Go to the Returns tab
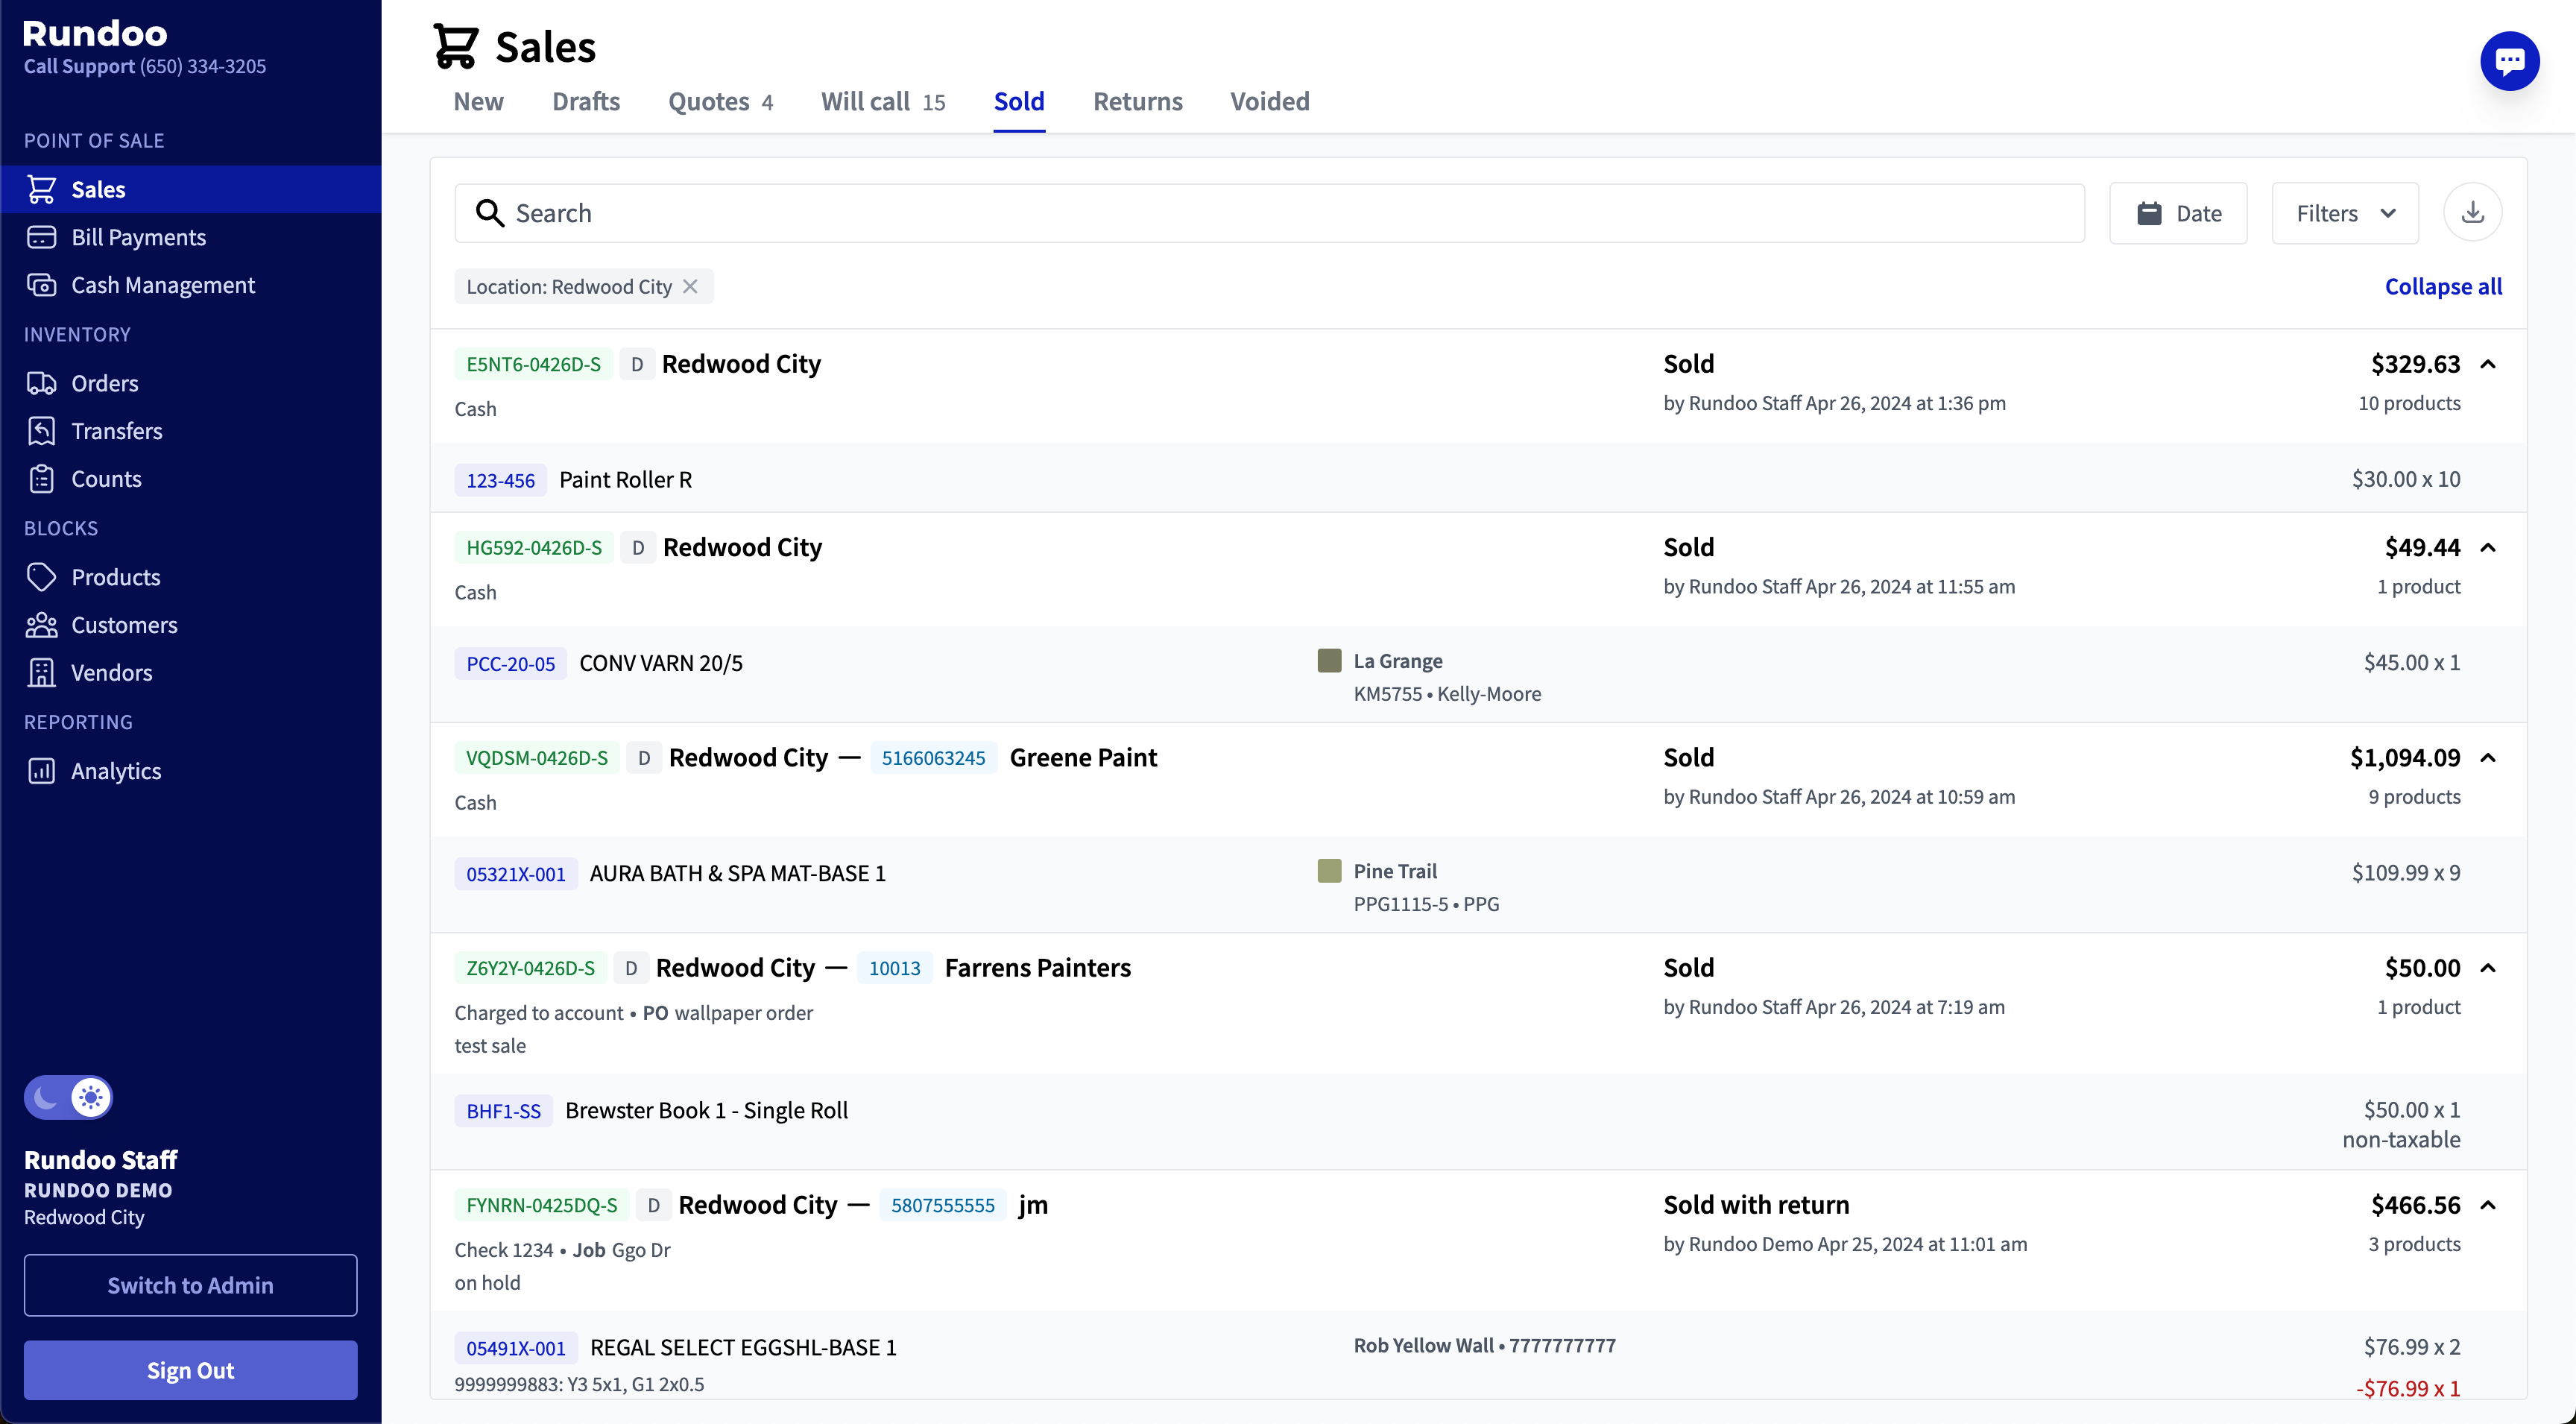This screenshot has height=1424, width=2576. (1138, 102)
